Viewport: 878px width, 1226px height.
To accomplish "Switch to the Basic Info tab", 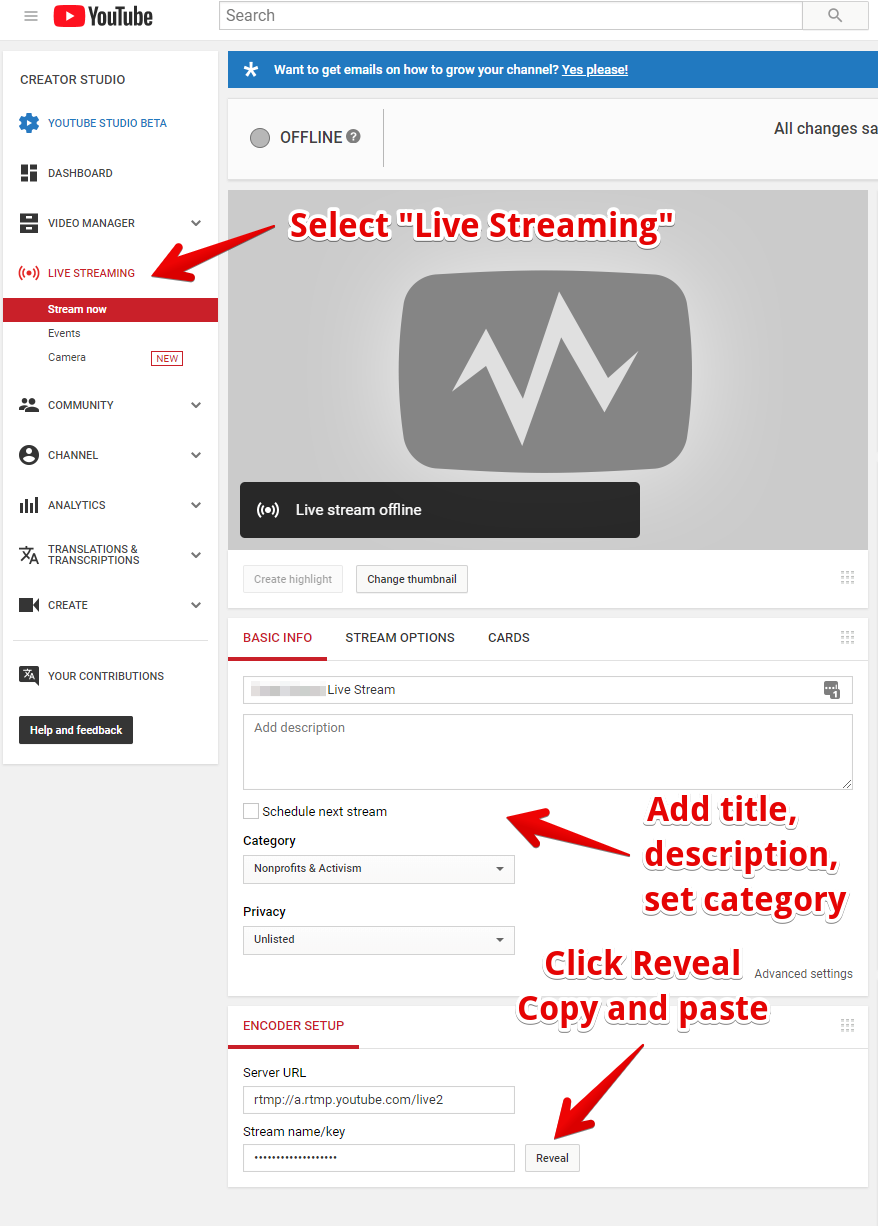I will point(278,638).
